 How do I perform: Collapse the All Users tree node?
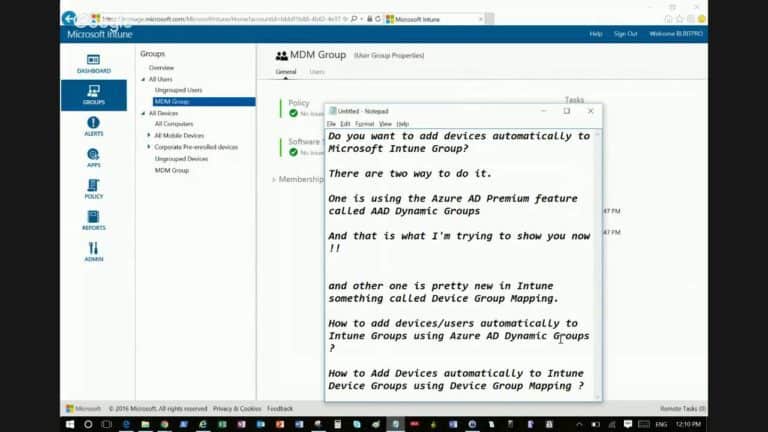[x=142, y=79]
